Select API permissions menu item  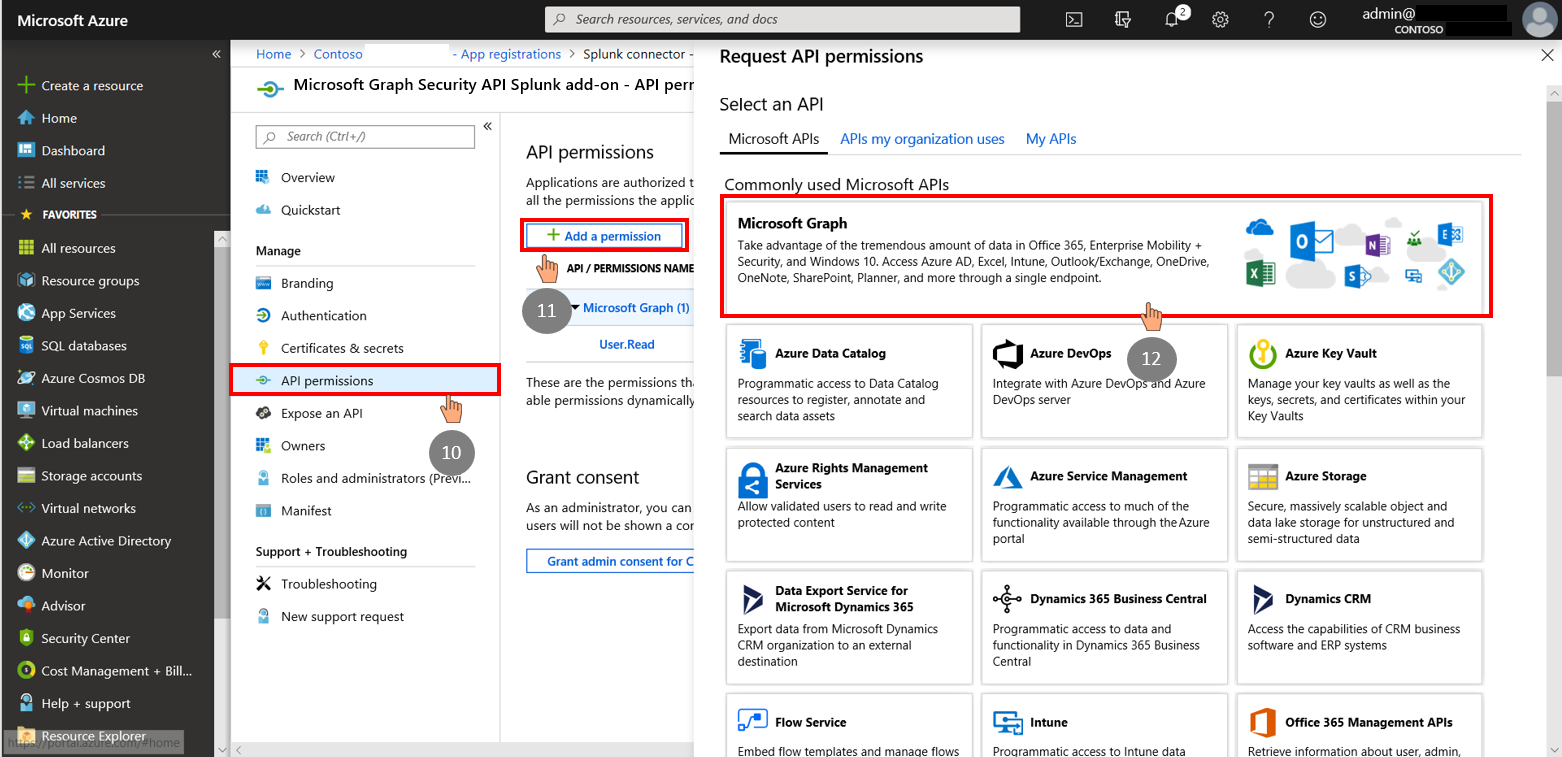pyautogui.click(x=365, y=380)
